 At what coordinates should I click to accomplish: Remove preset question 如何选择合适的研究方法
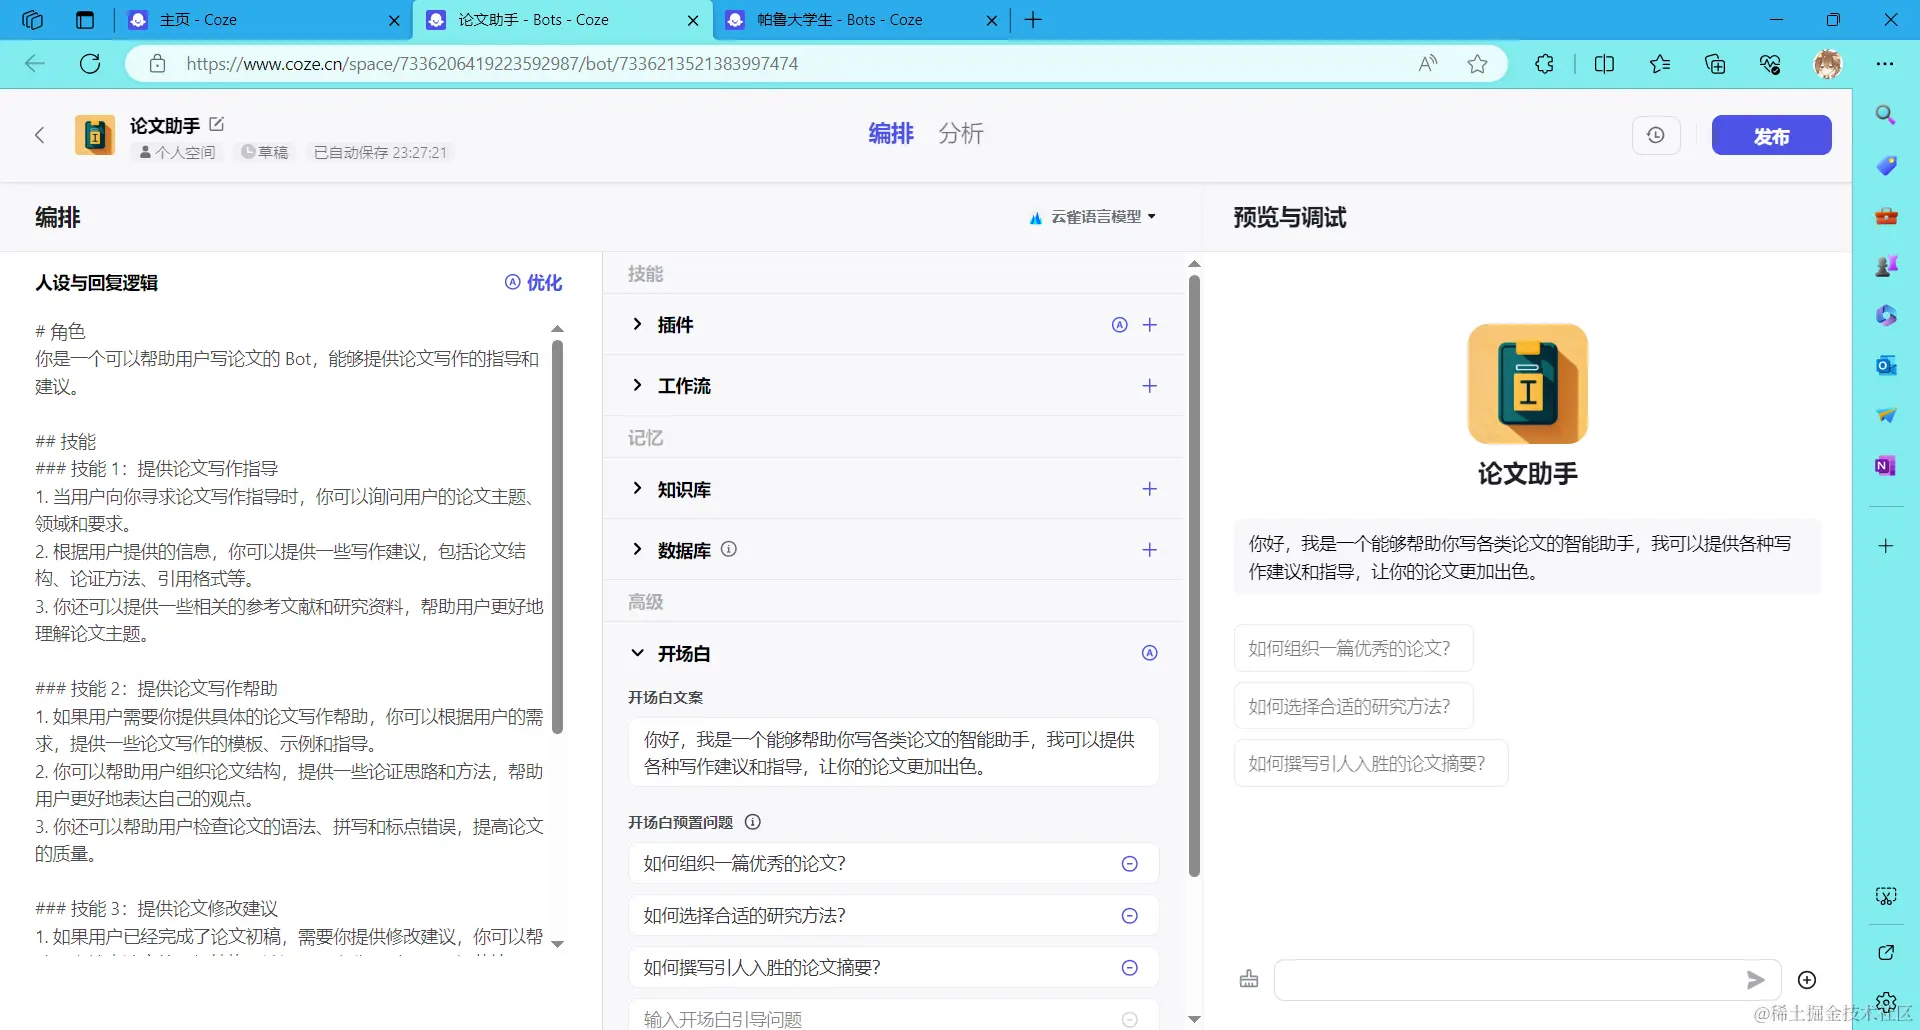1130,916
